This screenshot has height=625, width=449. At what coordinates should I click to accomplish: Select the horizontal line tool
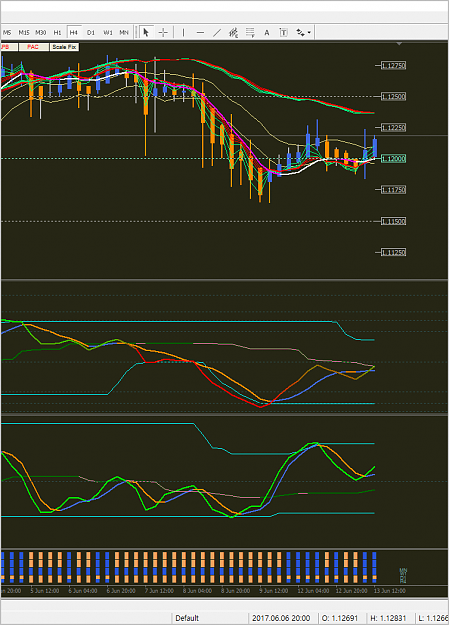click(200, 32)
